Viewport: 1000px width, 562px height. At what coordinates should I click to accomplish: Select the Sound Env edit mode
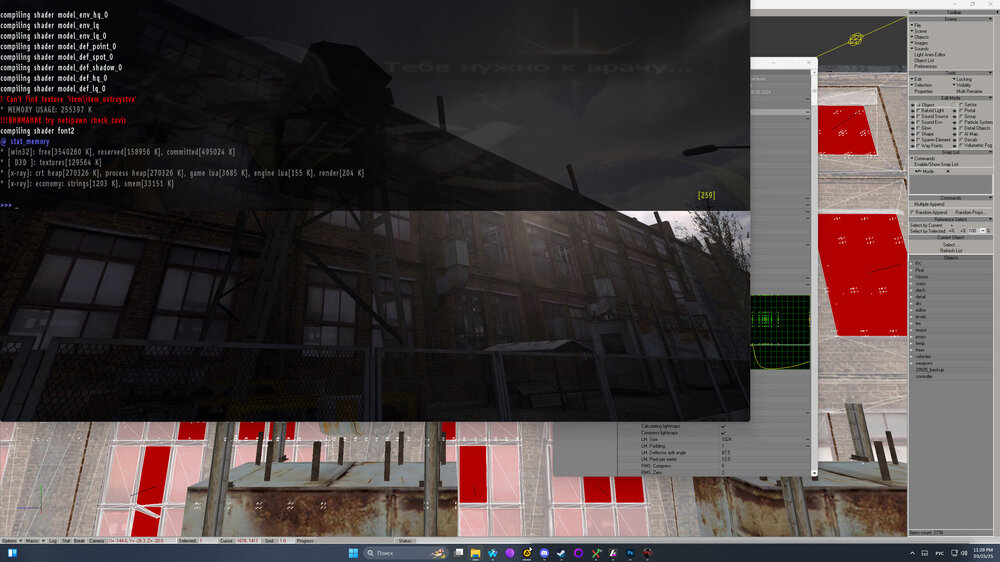pyautogui.click(x=930, y=122)
